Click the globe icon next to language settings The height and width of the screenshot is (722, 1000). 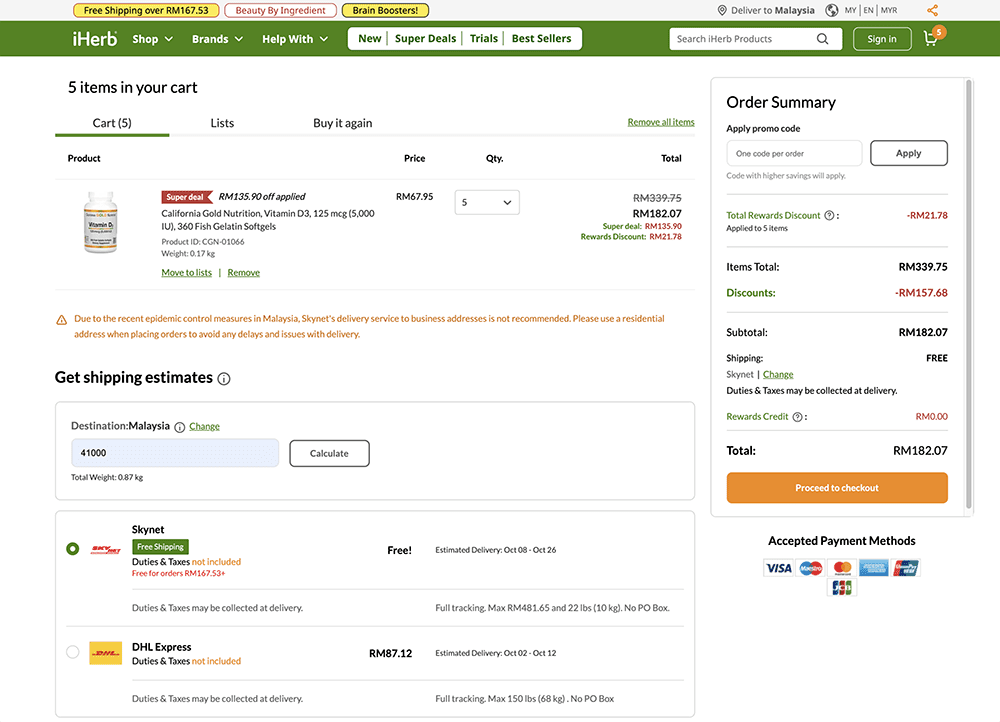pos(832,10)
